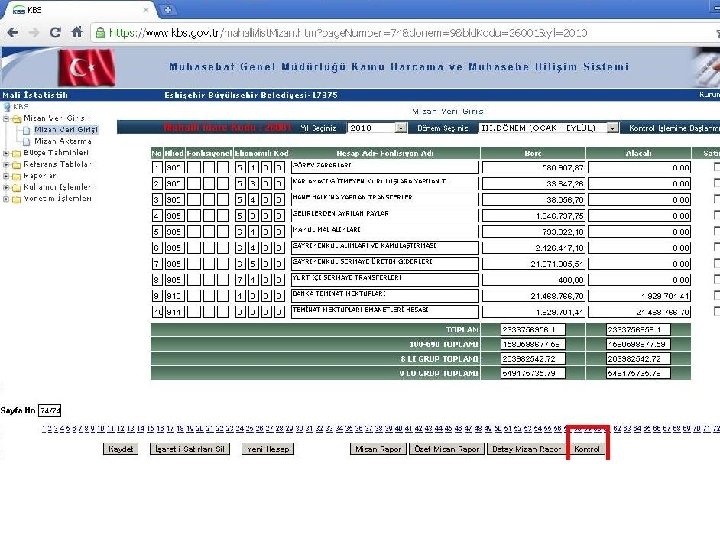This screenshot has width=720, height=540.
Task: Click the green lock icon in address bar
Action: coord(100,33)
